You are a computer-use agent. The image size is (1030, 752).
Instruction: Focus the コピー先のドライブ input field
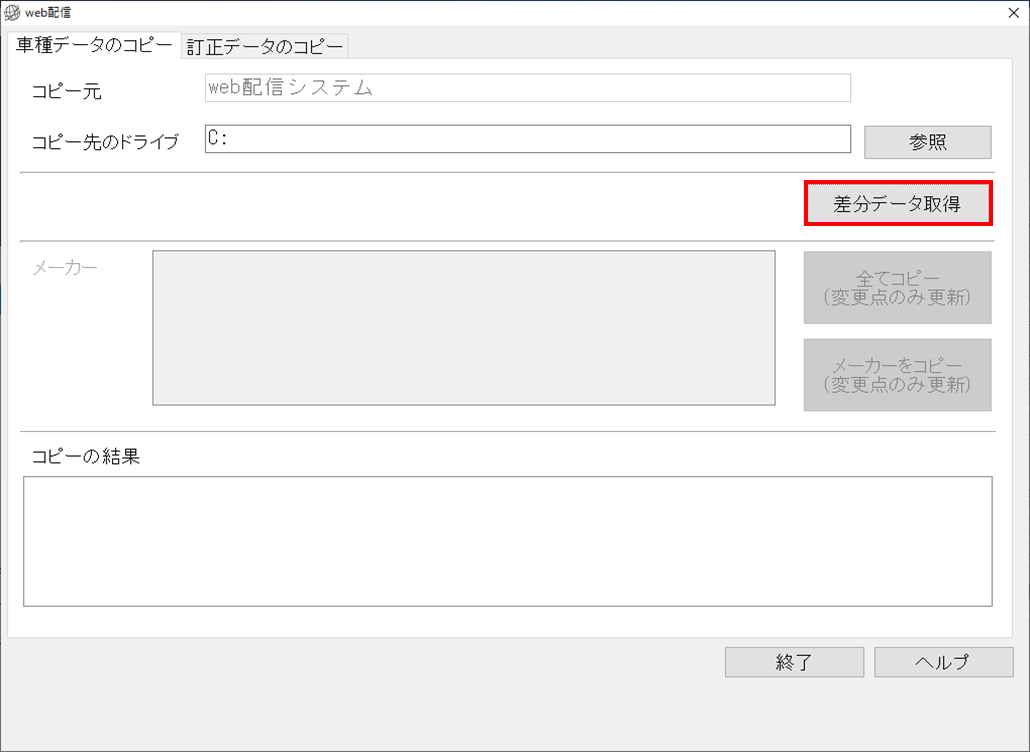(x=527, y=139)
